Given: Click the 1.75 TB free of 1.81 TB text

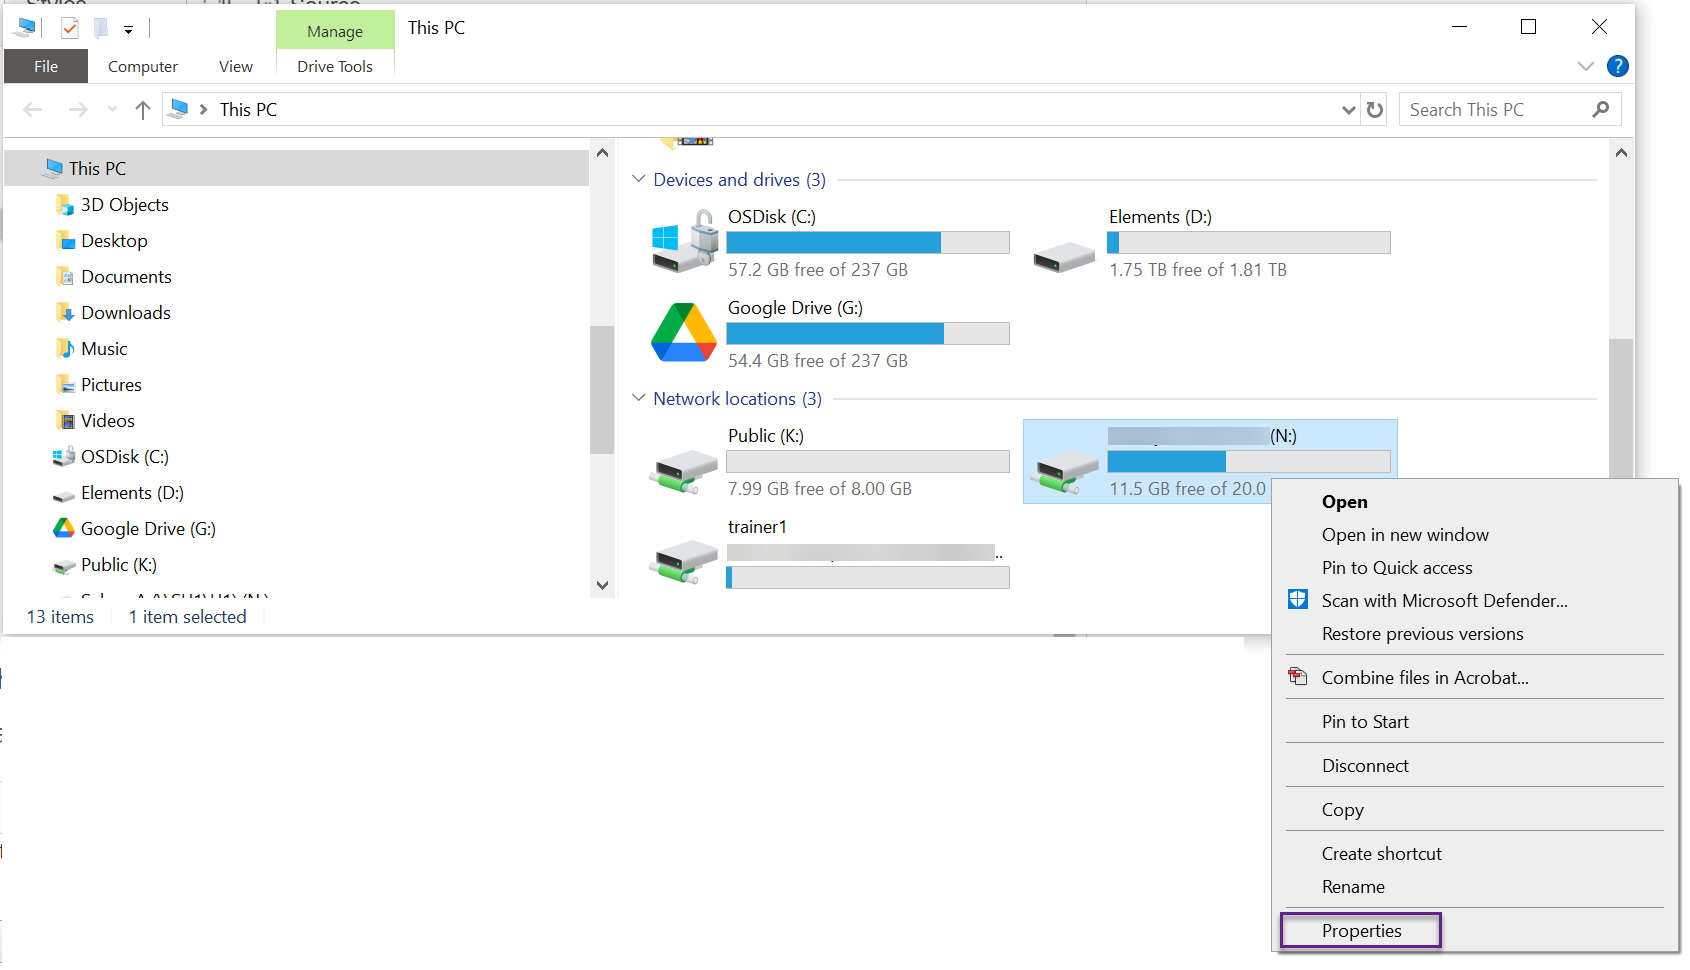Looking at the screenshot, I should click(1198, 270).
